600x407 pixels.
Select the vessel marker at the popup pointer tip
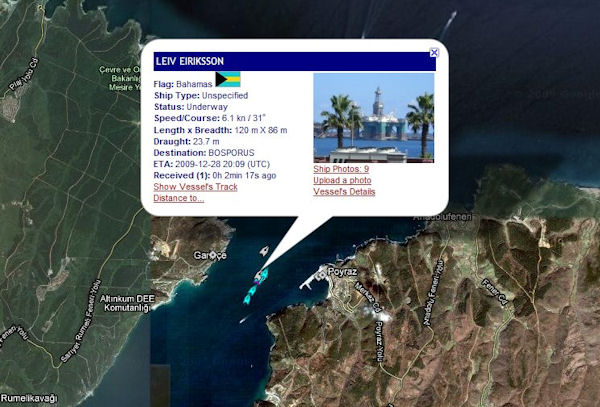point(259,275)
